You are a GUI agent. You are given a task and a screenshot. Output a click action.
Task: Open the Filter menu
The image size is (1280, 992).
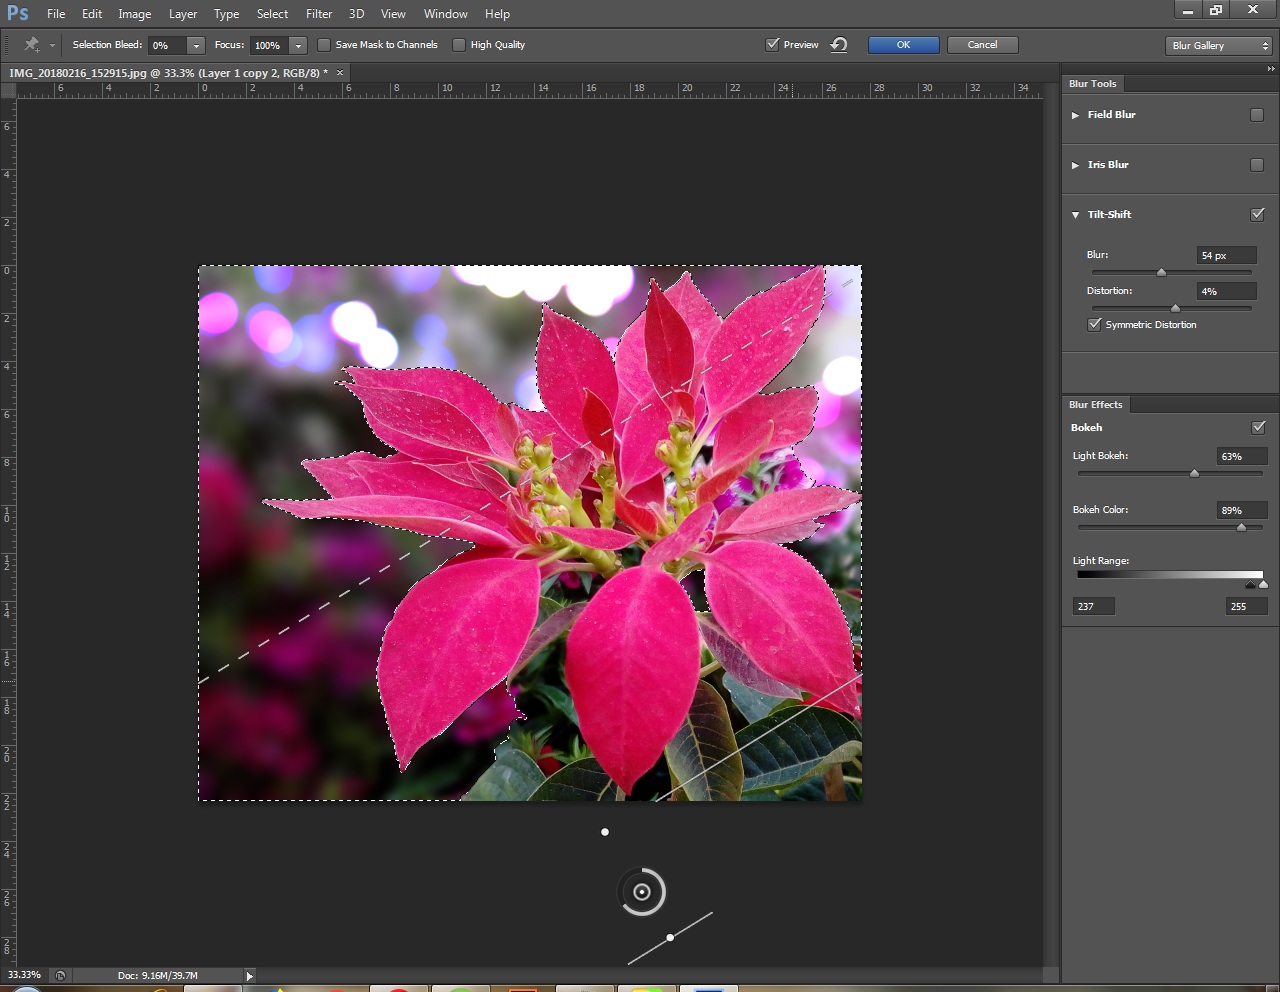[319, 14]
